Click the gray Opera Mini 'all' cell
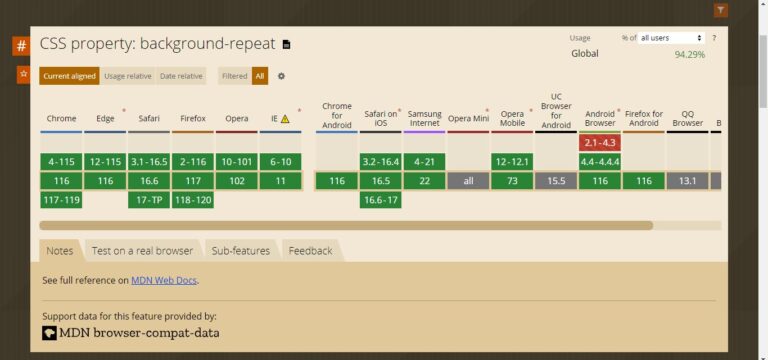This screenshot has width=768, height=360. pyautogui.click(x=468, y=181)
